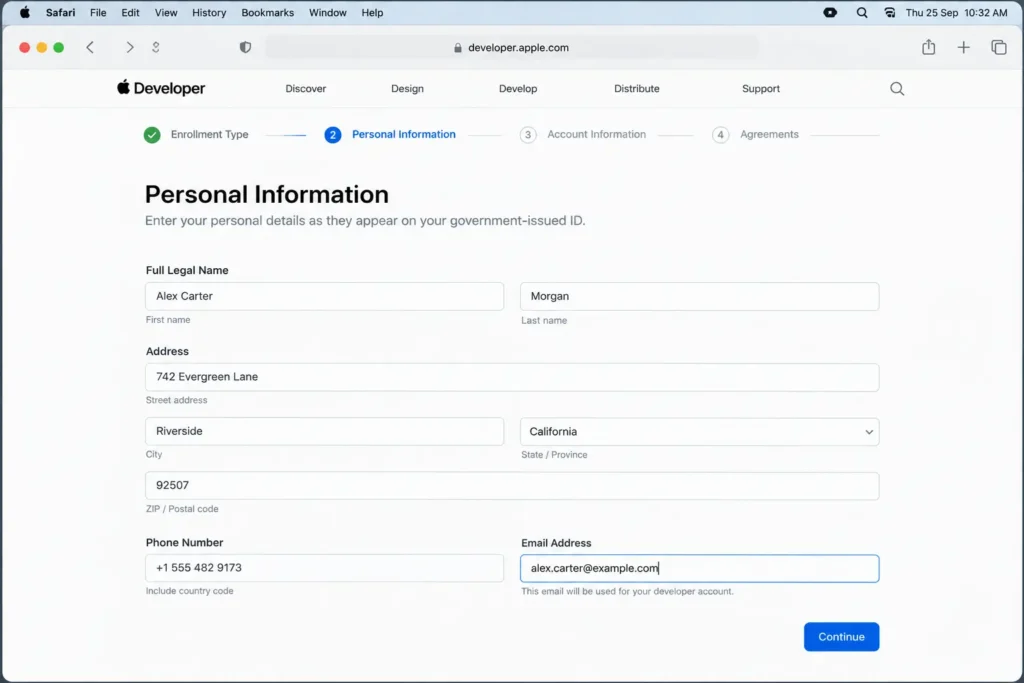Open Spotlight search in menu bar

pos(862,12)
